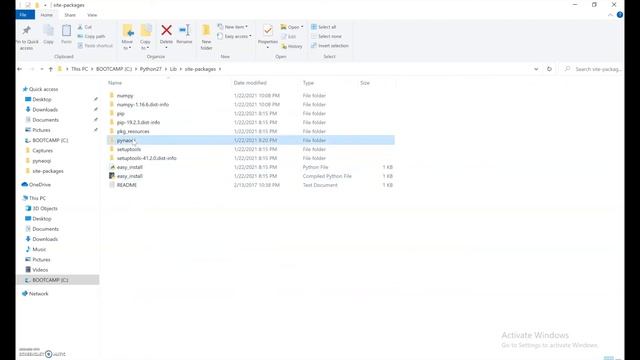Click Cut in the Clipboard group
This screenshot has height=360, width=640.
[84, 27]
